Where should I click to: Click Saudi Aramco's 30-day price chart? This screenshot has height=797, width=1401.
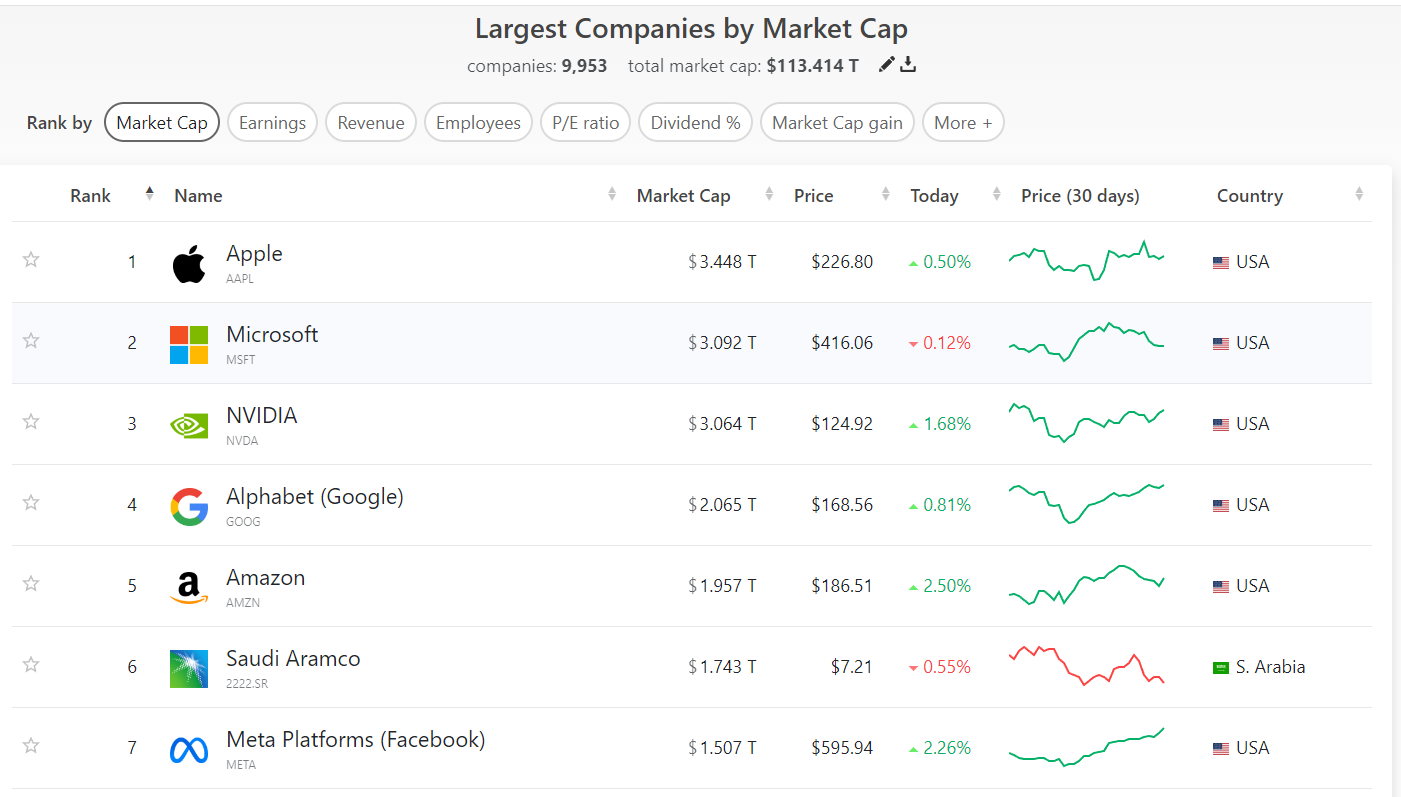coord(1087,666)
